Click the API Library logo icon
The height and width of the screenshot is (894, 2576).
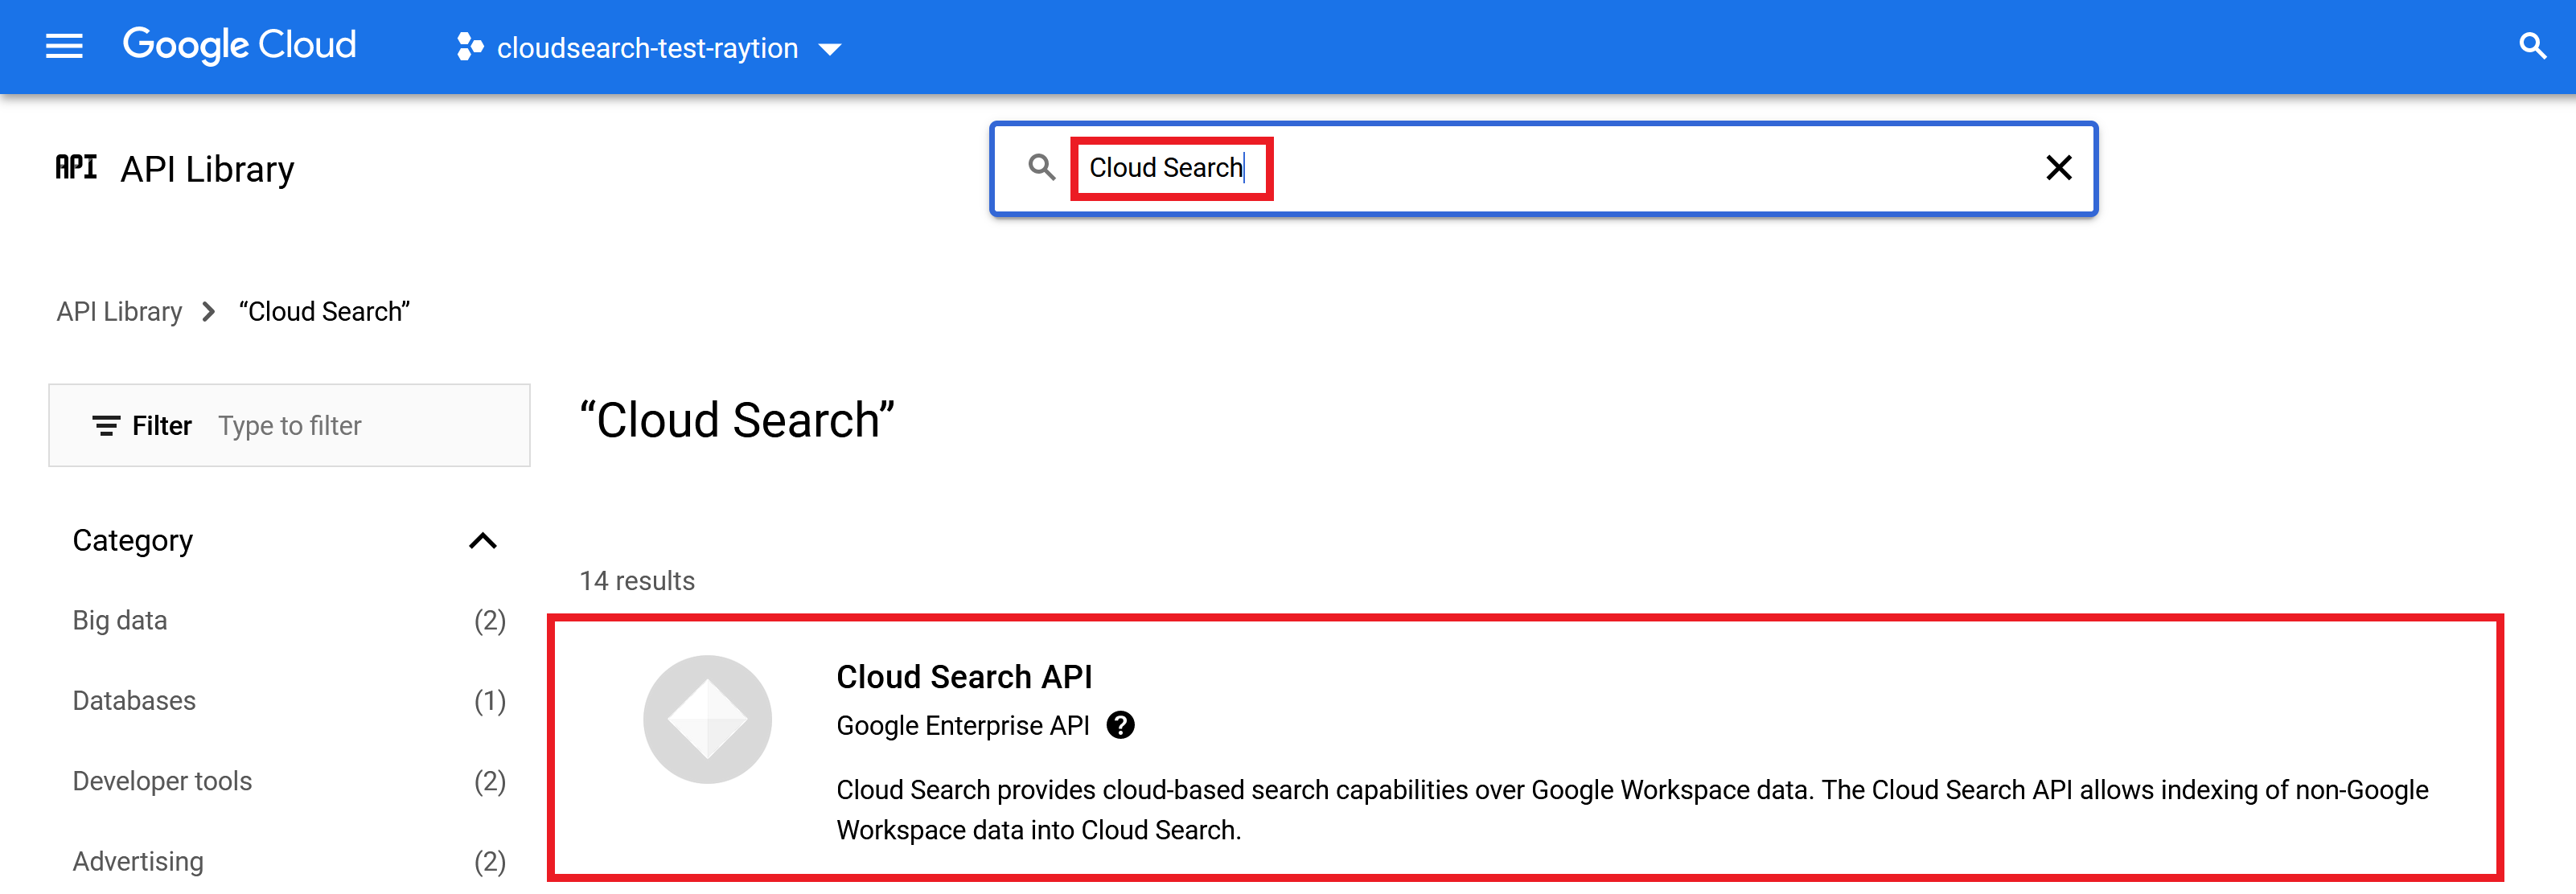tap(76, 167)
